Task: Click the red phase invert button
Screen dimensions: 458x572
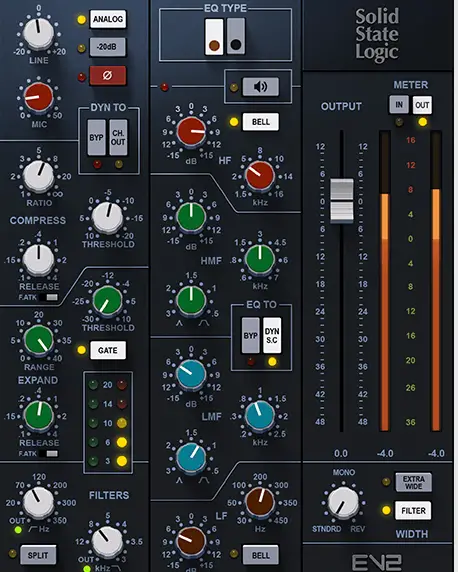Action: [x=108, y=76]
